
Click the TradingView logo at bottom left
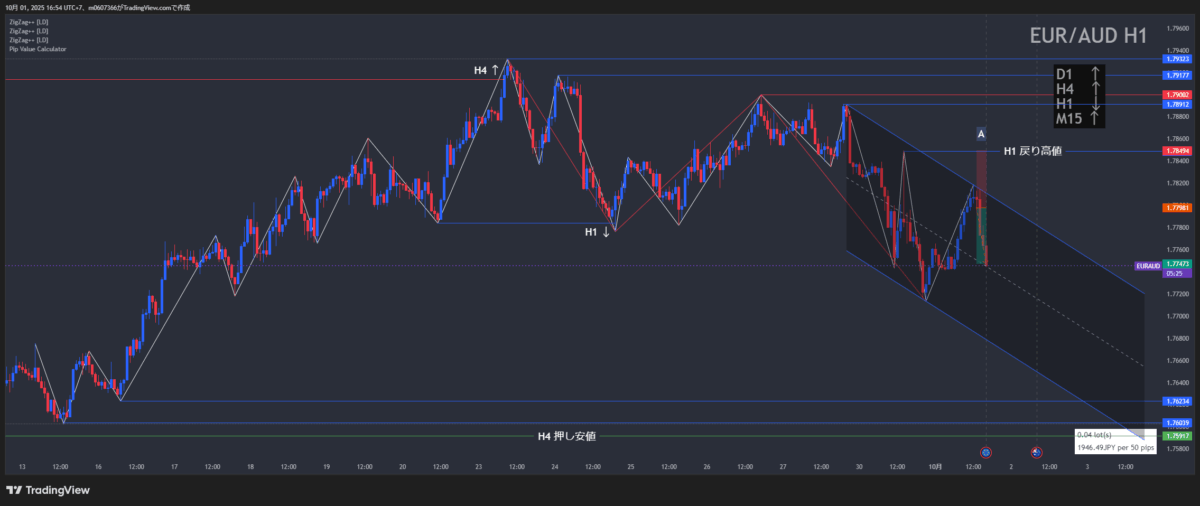(x=47, y=490)
